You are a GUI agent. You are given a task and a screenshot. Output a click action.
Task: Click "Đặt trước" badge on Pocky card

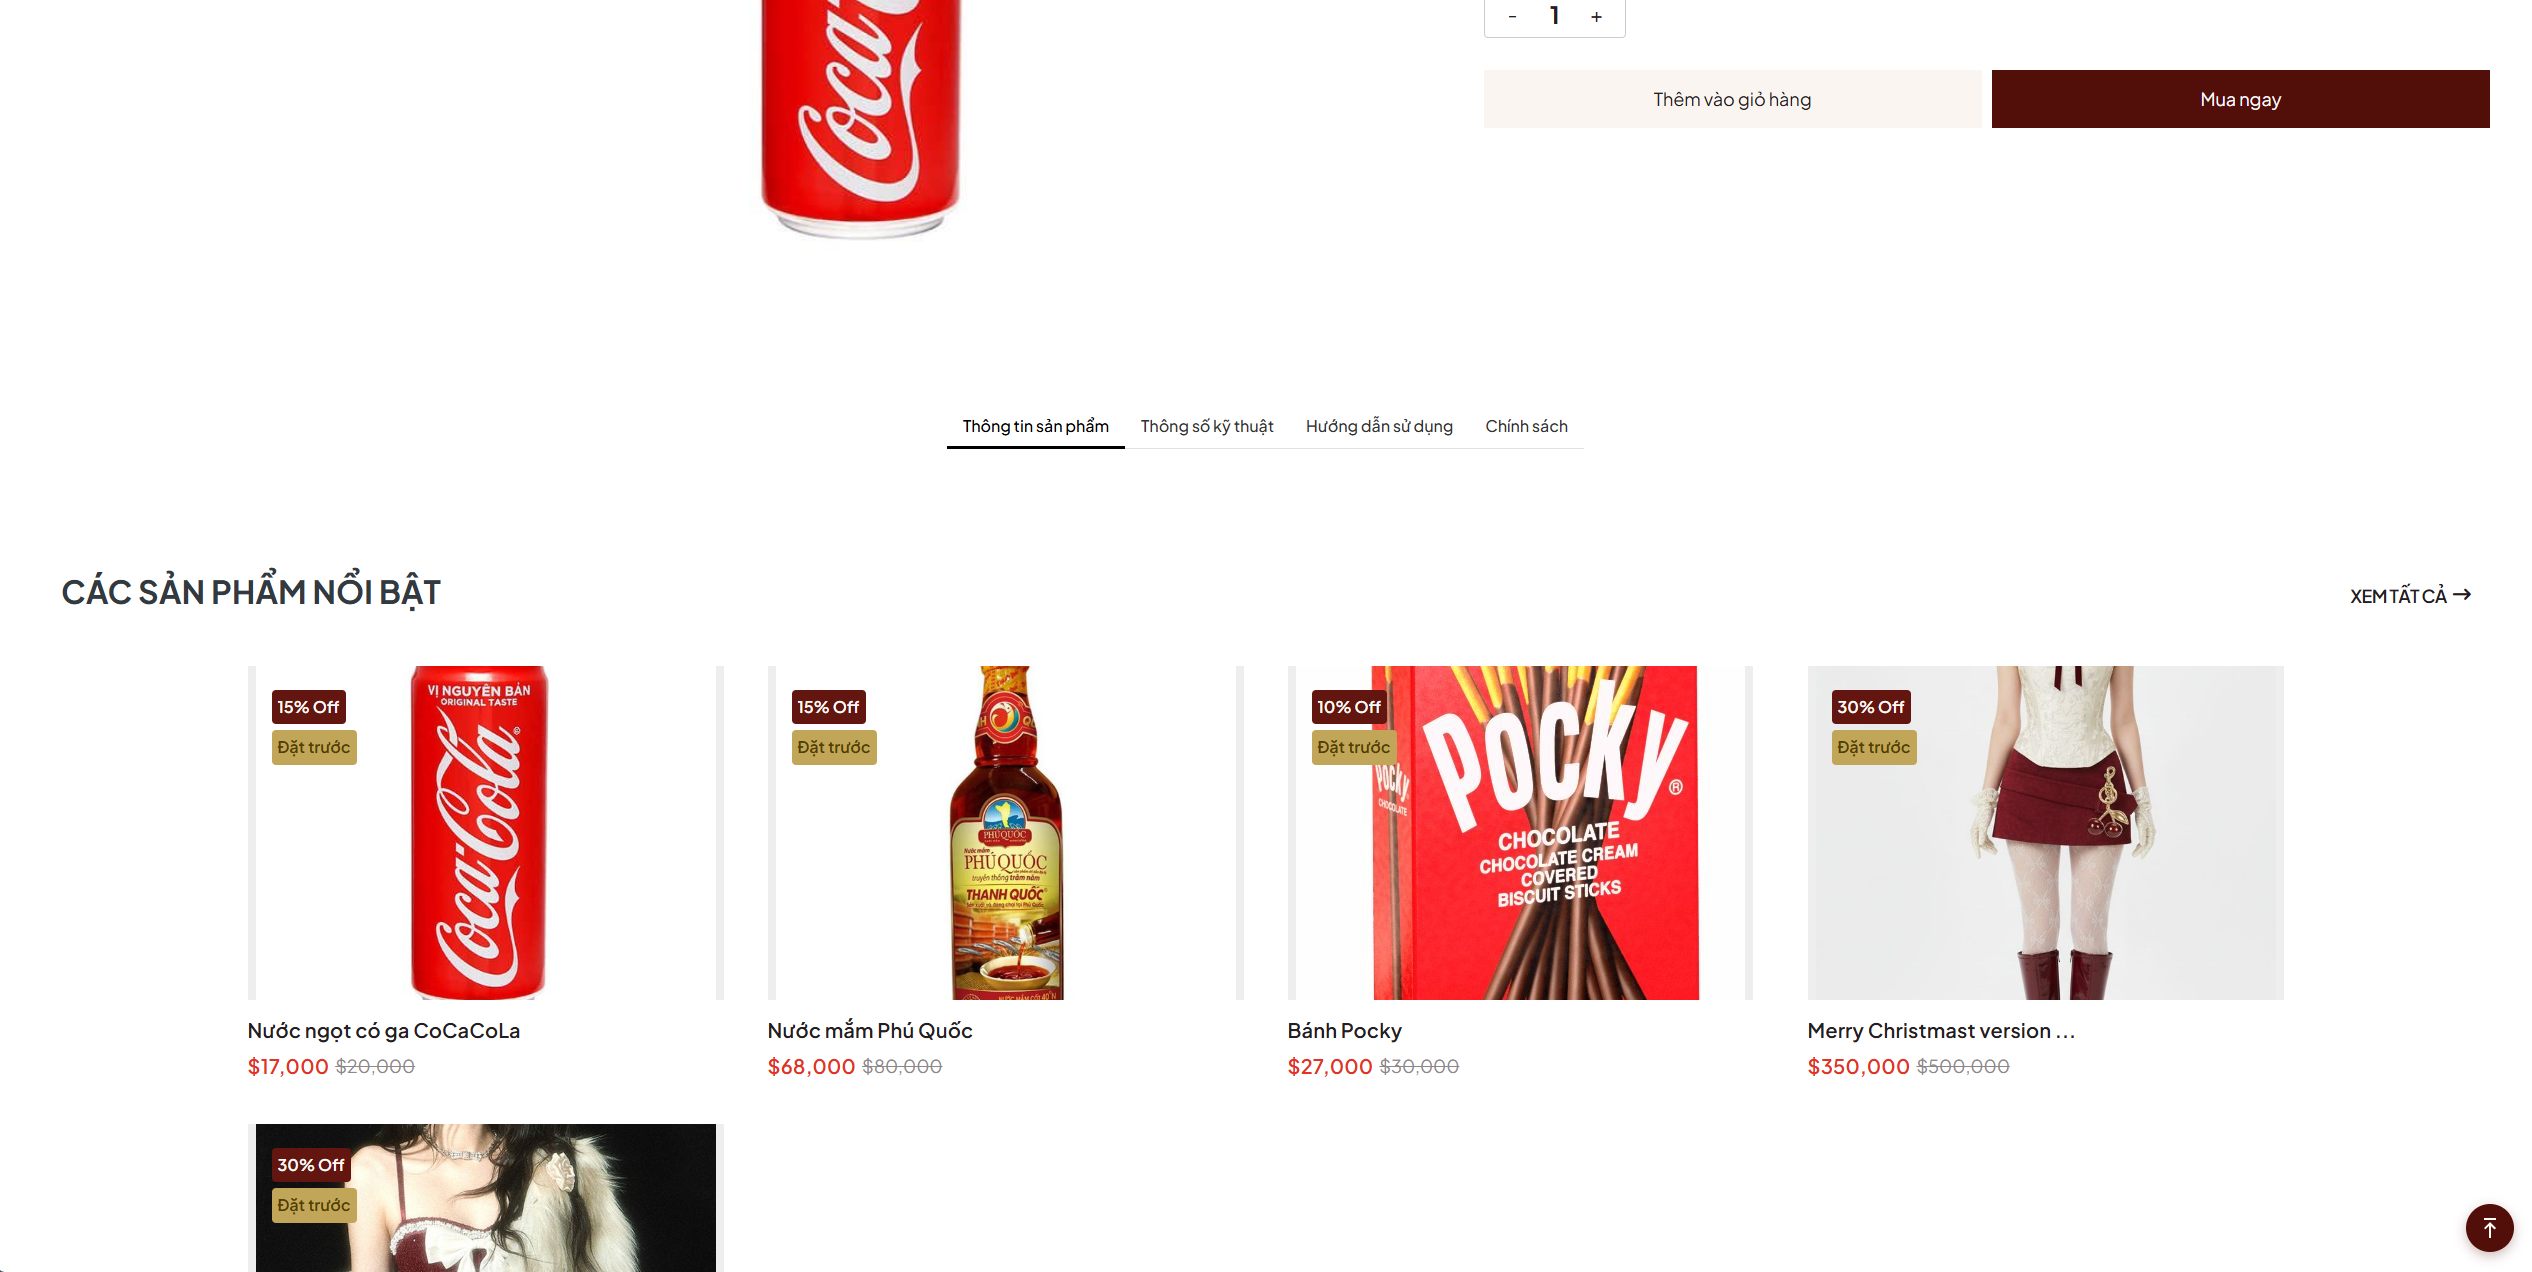1353,747
